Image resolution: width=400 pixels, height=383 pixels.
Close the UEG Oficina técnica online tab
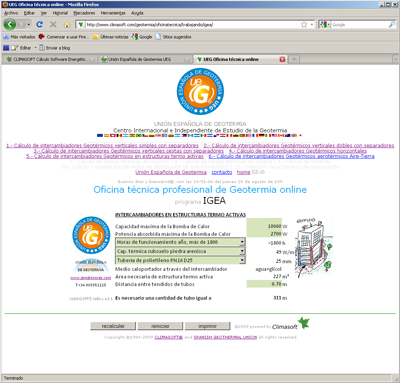282,59
